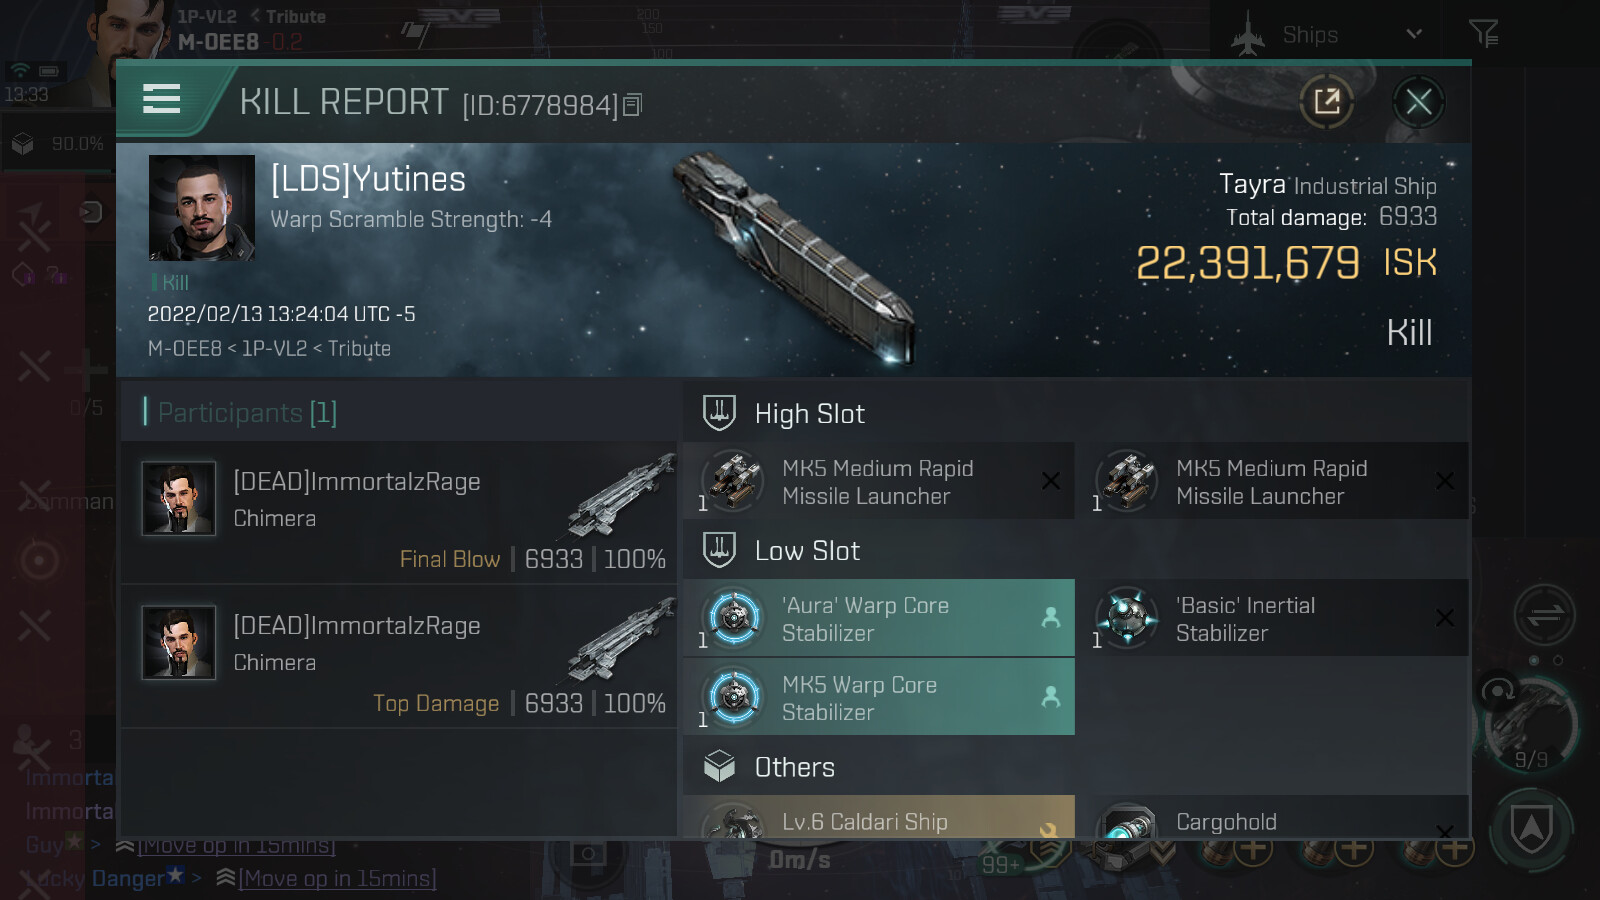
Task: Click the 'Basic' Inertial Stabilizer module icon
Action: click(x=1127, y=618)
